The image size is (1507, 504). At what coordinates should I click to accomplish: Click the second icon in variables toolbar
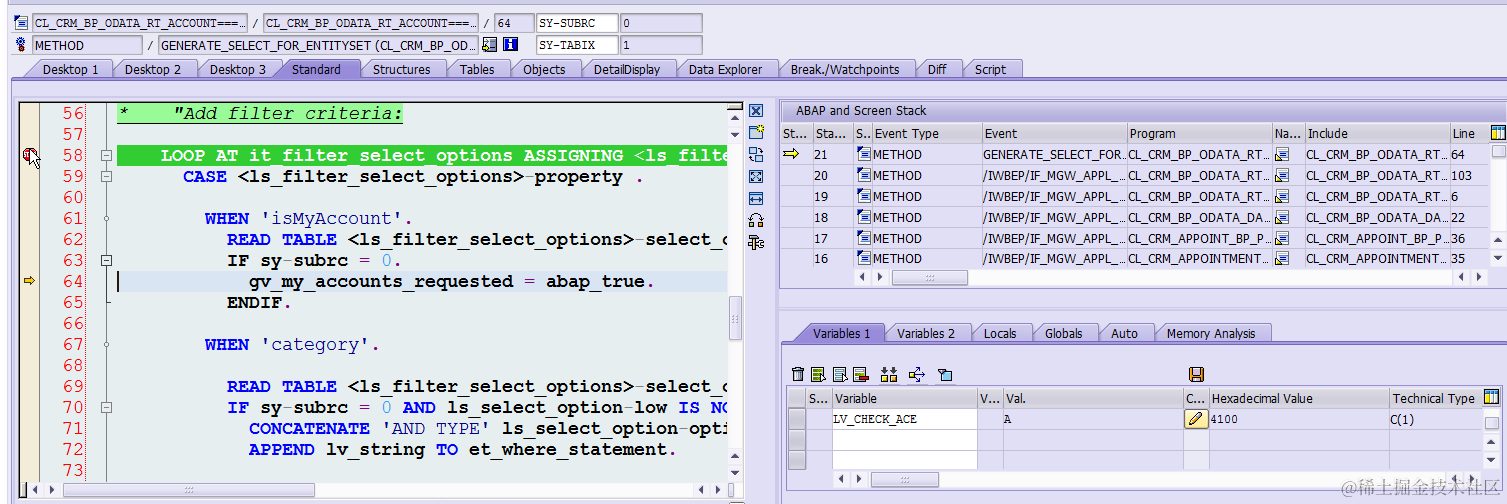(818, 375)
